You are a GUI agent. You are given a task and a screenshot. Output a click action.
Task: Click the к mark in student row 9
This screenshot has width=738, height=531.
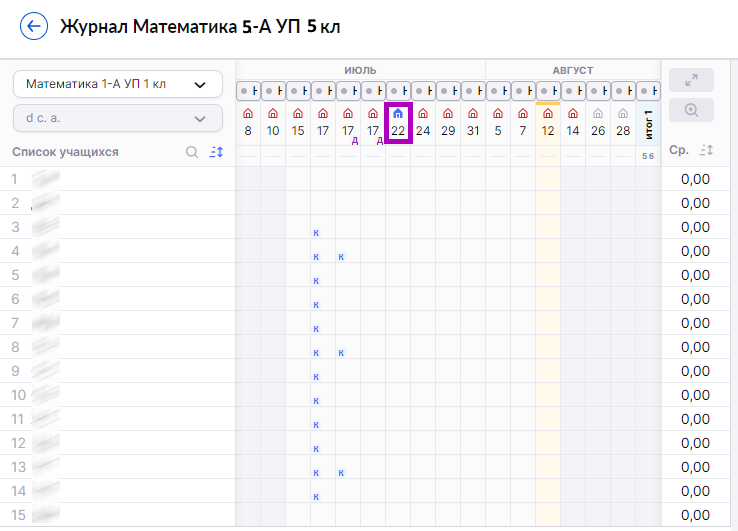[x=316, y=377]
